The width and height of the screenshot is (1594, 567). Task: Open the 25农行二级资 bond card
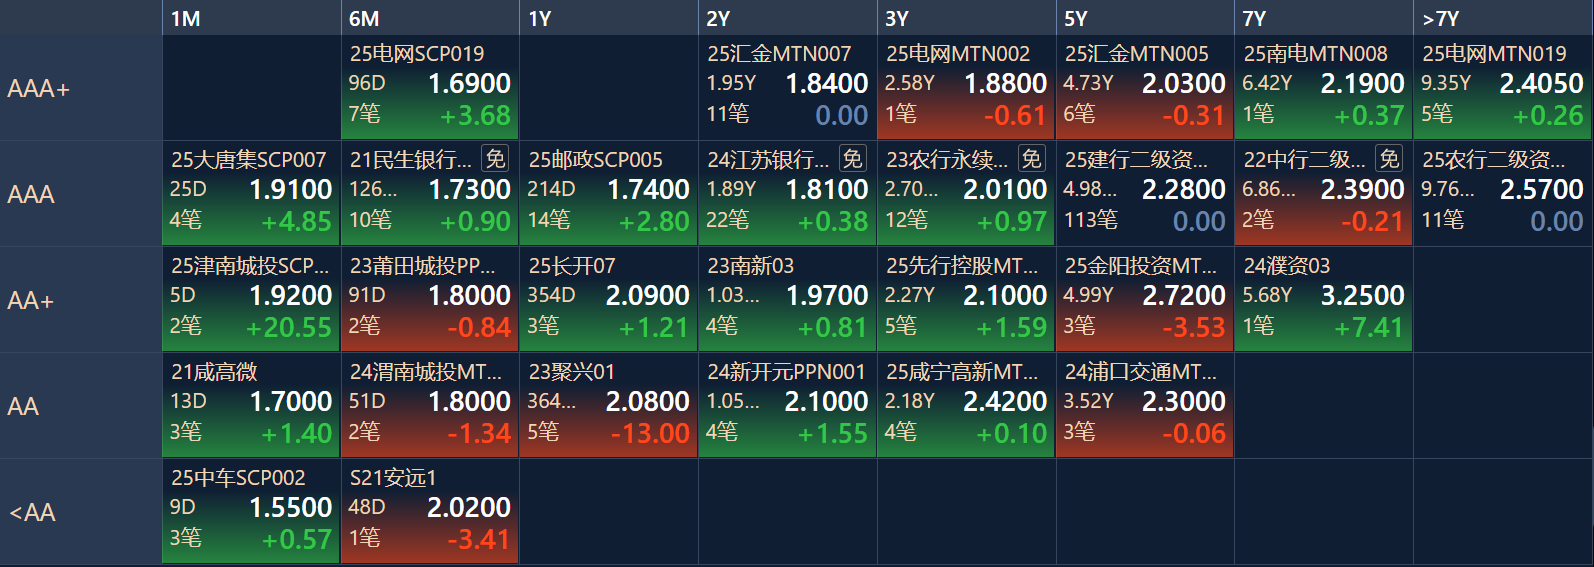click(1504, 193)
